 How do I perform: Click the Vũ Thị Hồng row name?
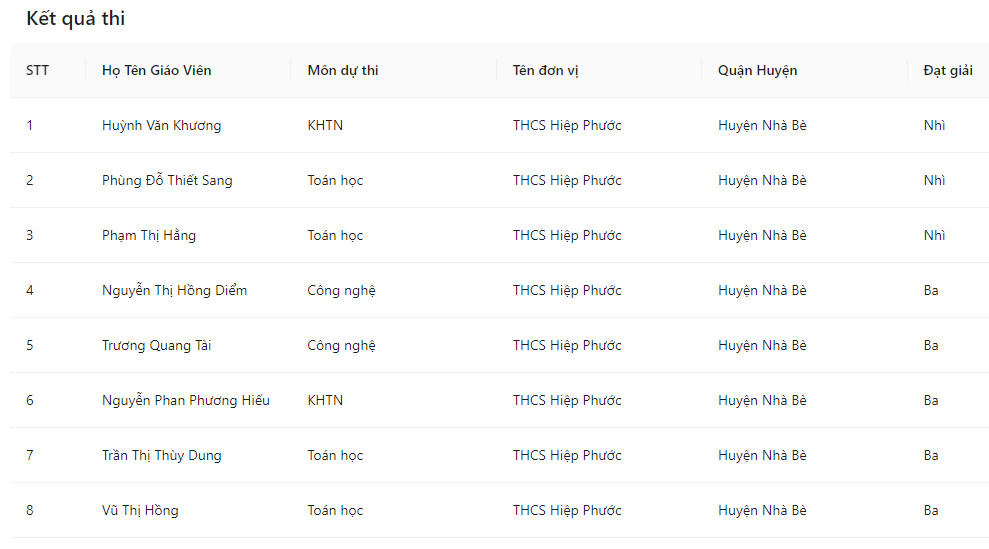(140, 510)
